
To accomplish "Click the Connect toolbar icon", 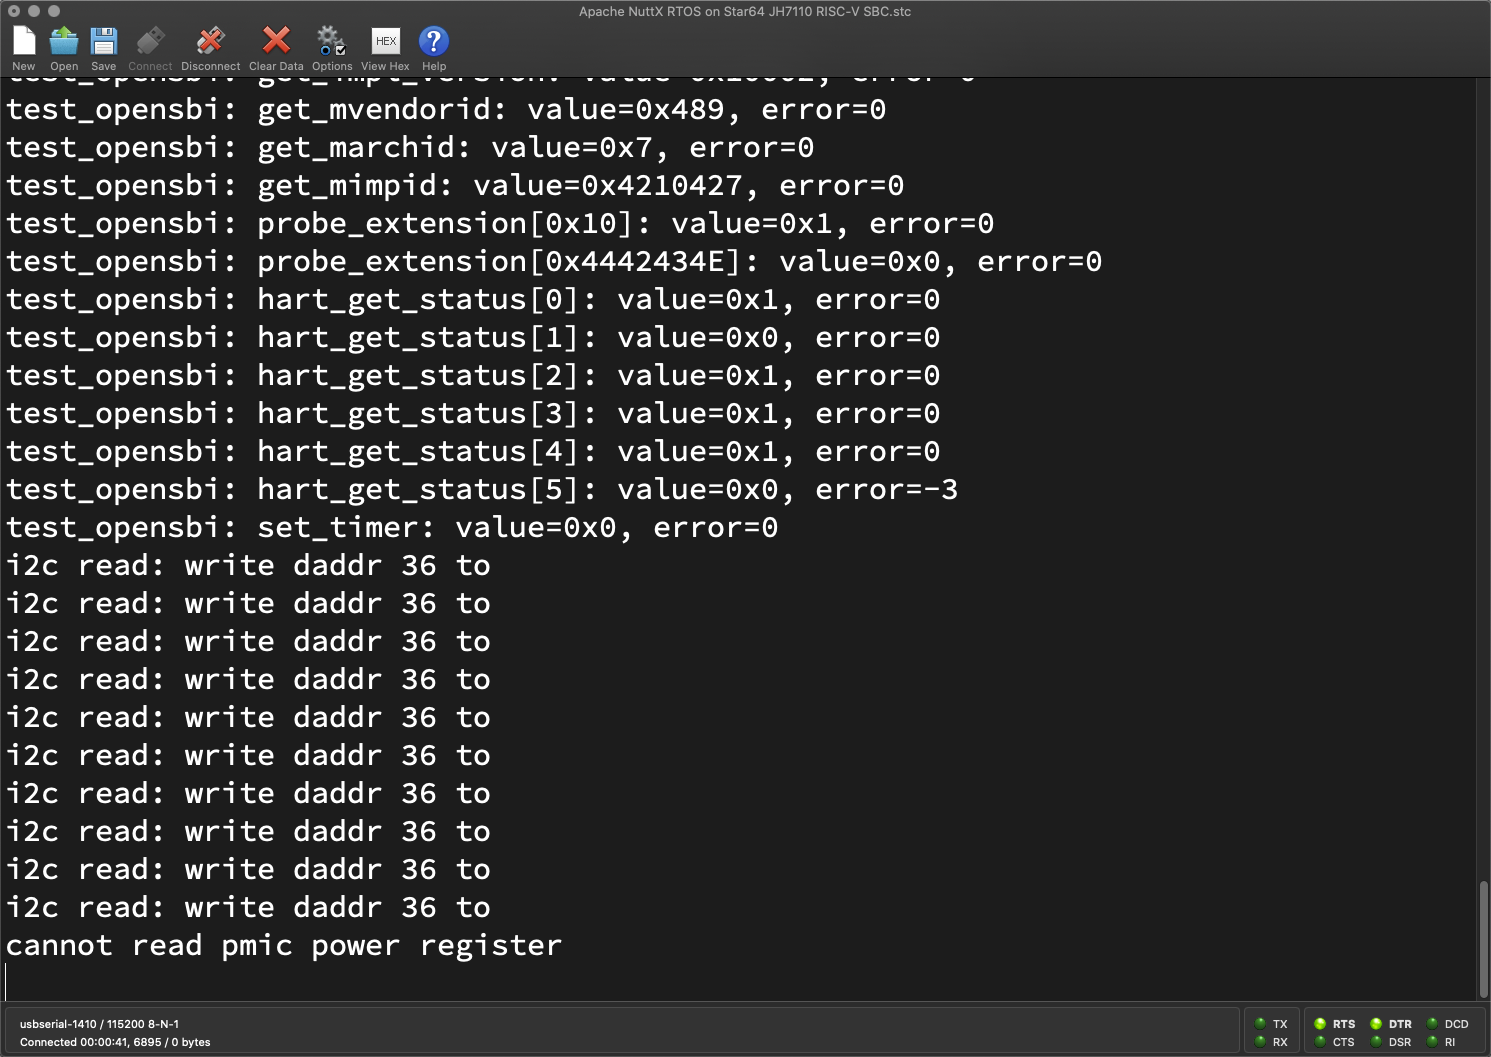I will coord(150,41).
